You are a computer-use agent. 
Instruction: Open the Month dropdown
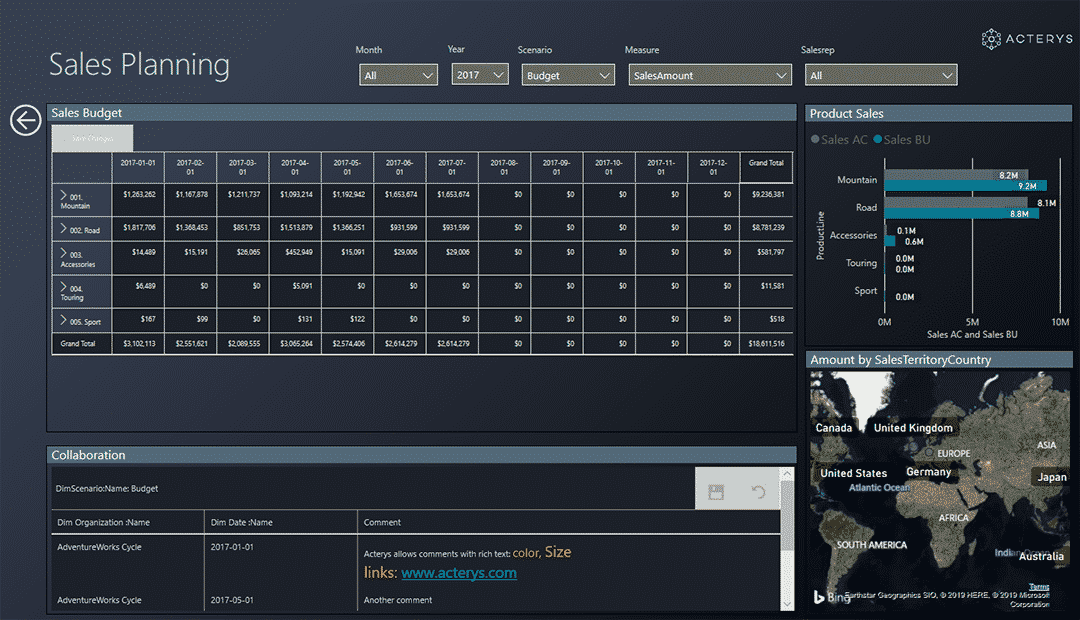399,75
